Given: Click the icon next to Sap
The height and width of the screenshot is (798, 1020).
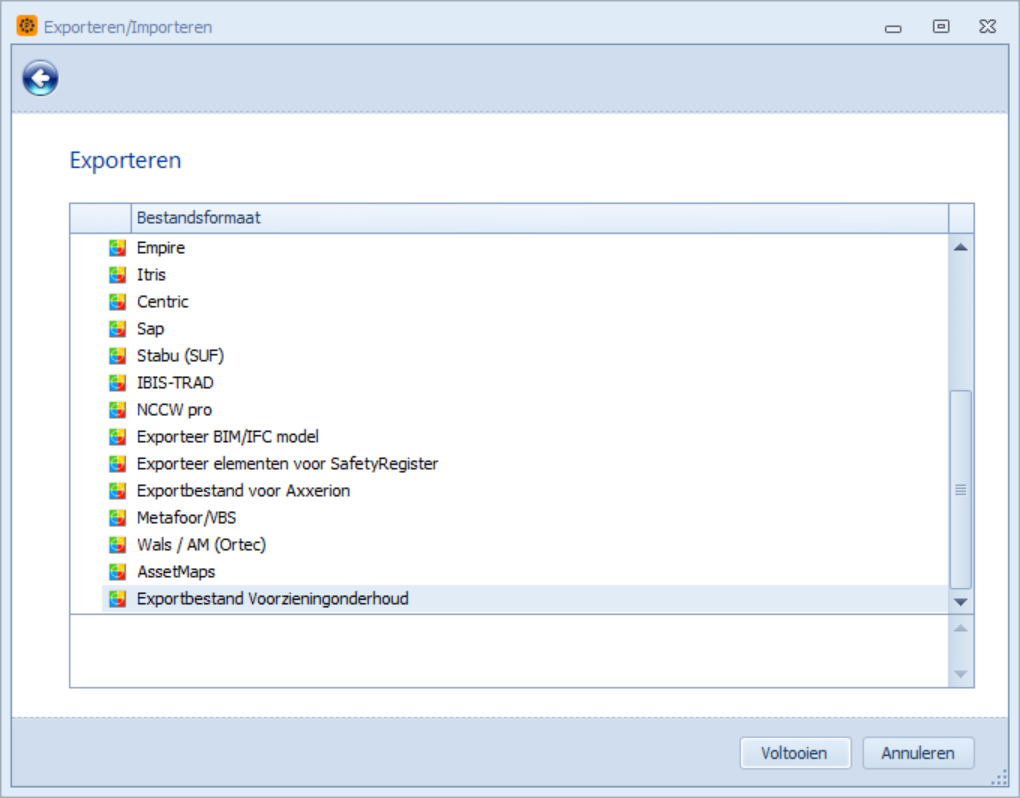Looking at the screenshot, I should click(117, 328).
